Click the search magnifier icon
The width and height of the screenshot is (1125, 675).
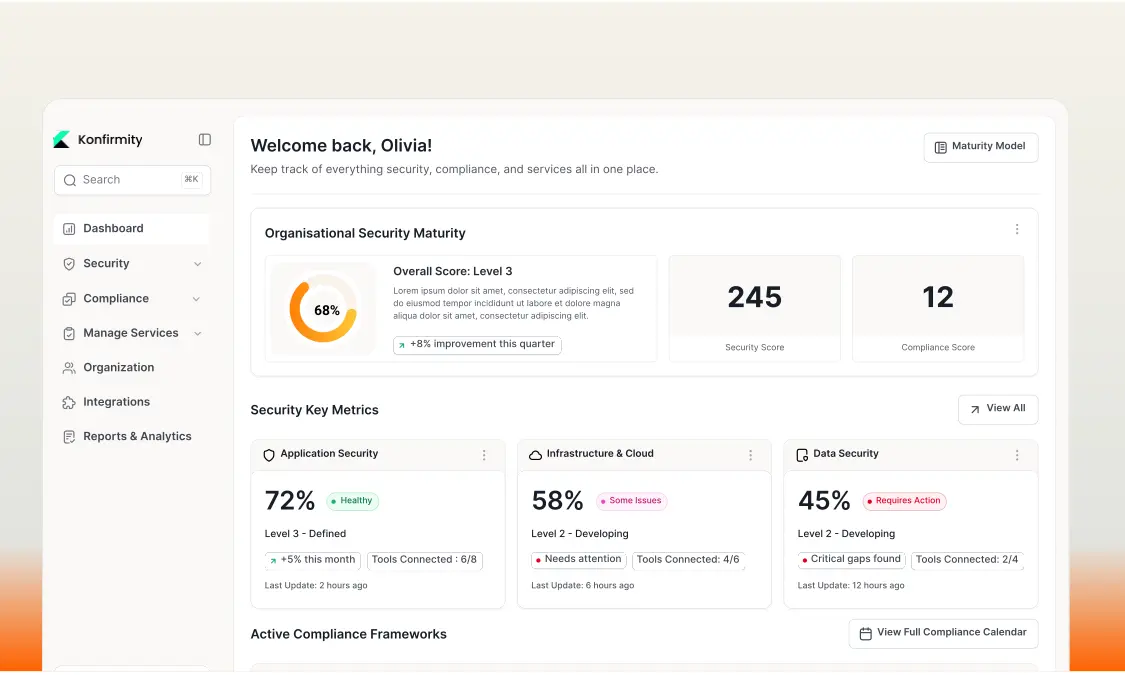tap(70, 180)
